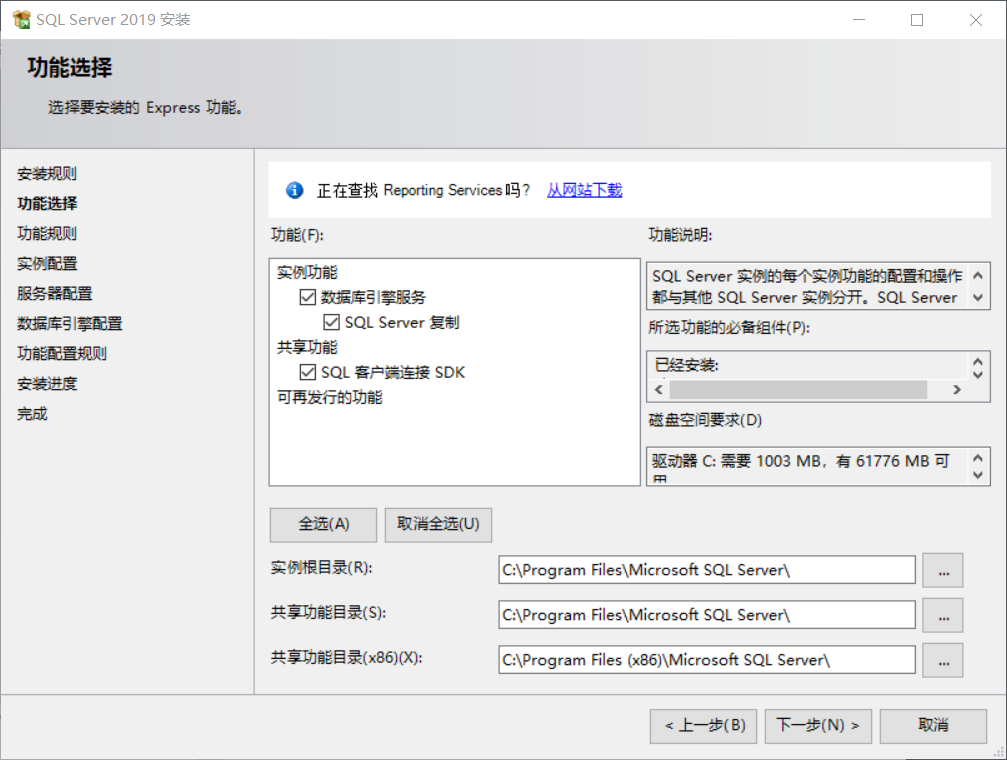Minimize the SQL Server 2019 安装 window
1007x760 pixels.
pyautogui.click(x=859, y=20)
